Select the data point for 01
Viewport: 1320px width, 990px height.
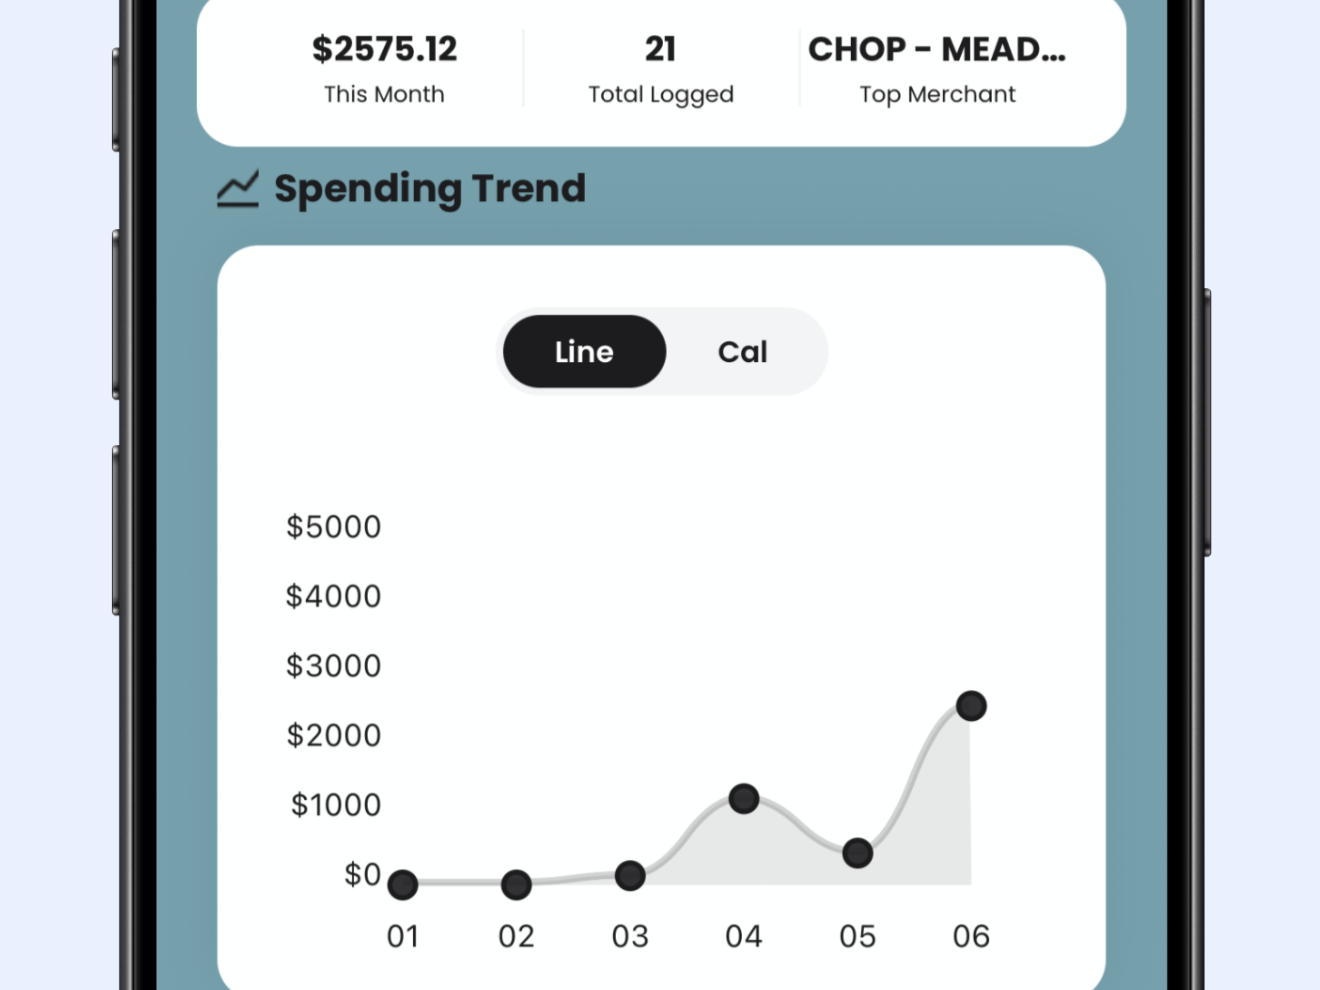coord(402,884)
